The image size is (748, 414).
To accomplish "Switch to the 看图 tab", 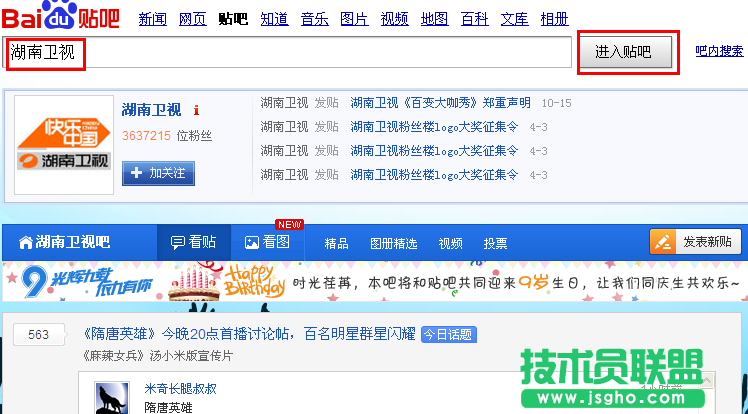I will [267, 242].
